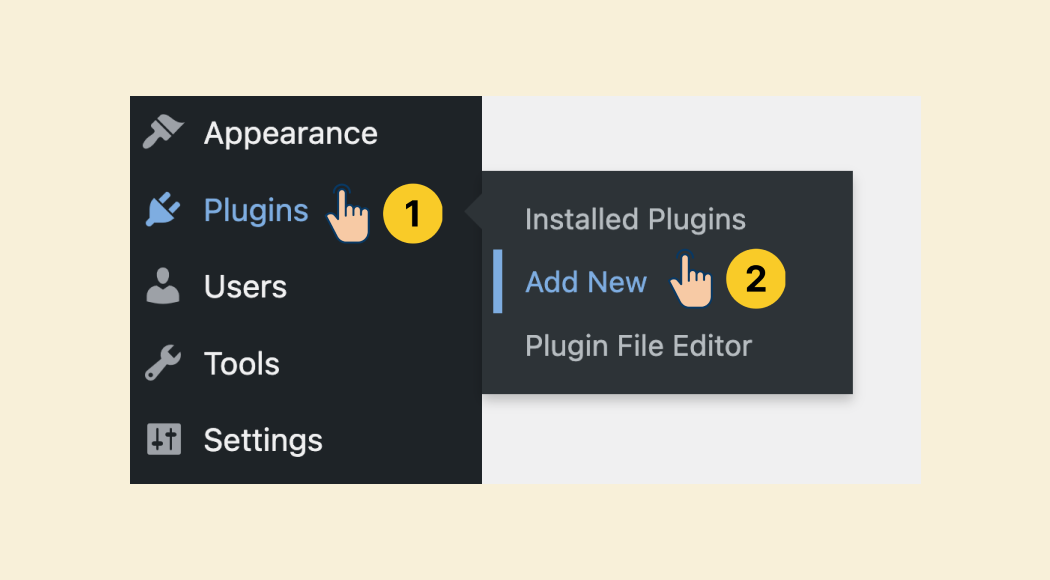Click the blue active bar beside Add New
This screenshot has height=580, width=1050.
498,281
